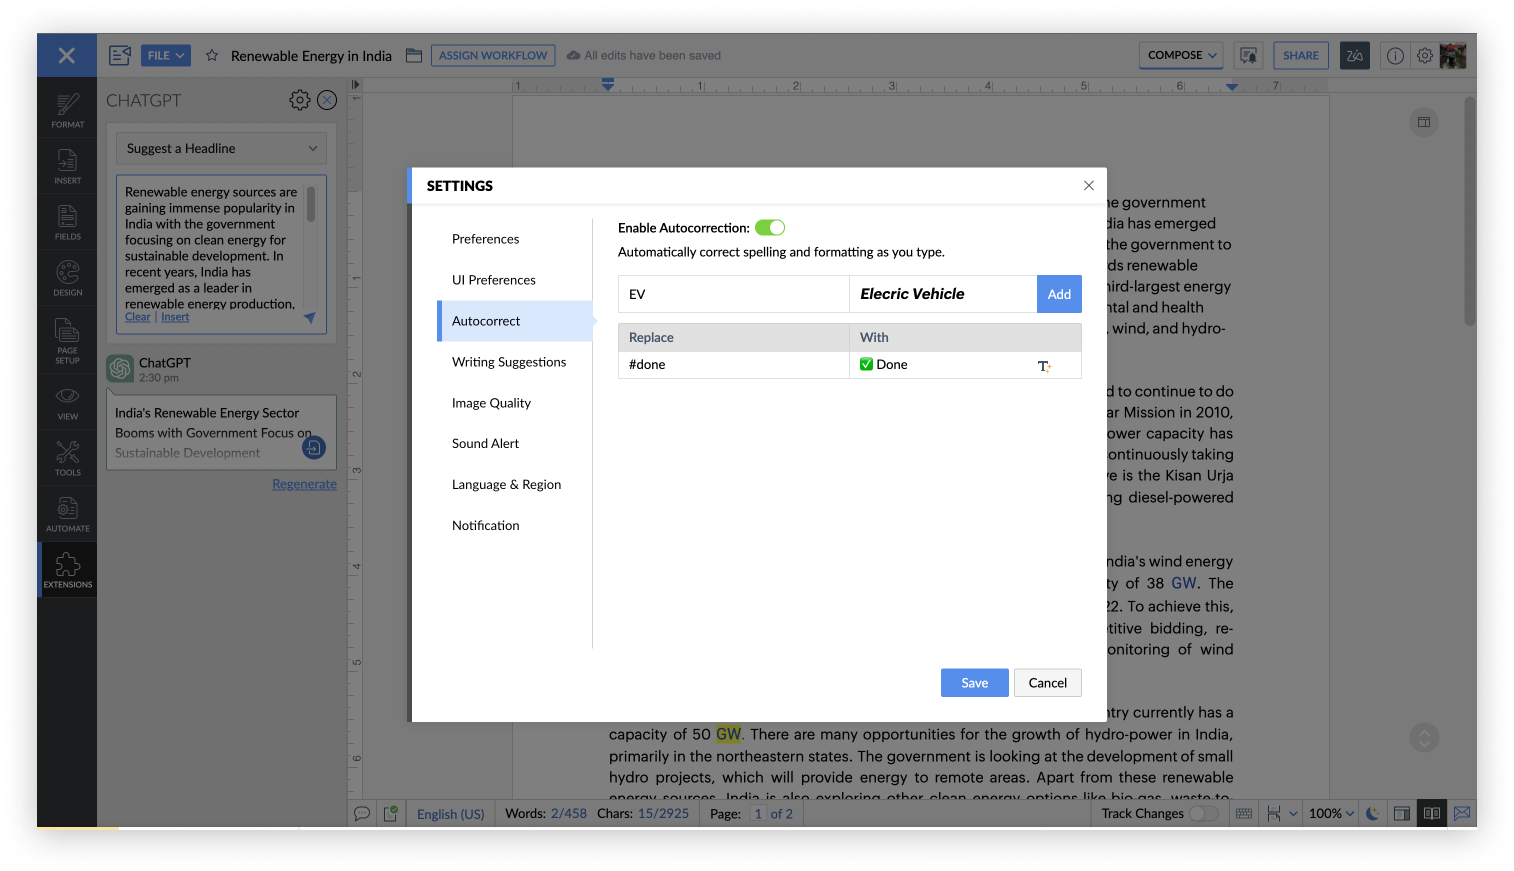The height and width of the screenshot is (871, 1514).
Task: Open the Zia assistant from the top bar
Action: pos(1355,55)
